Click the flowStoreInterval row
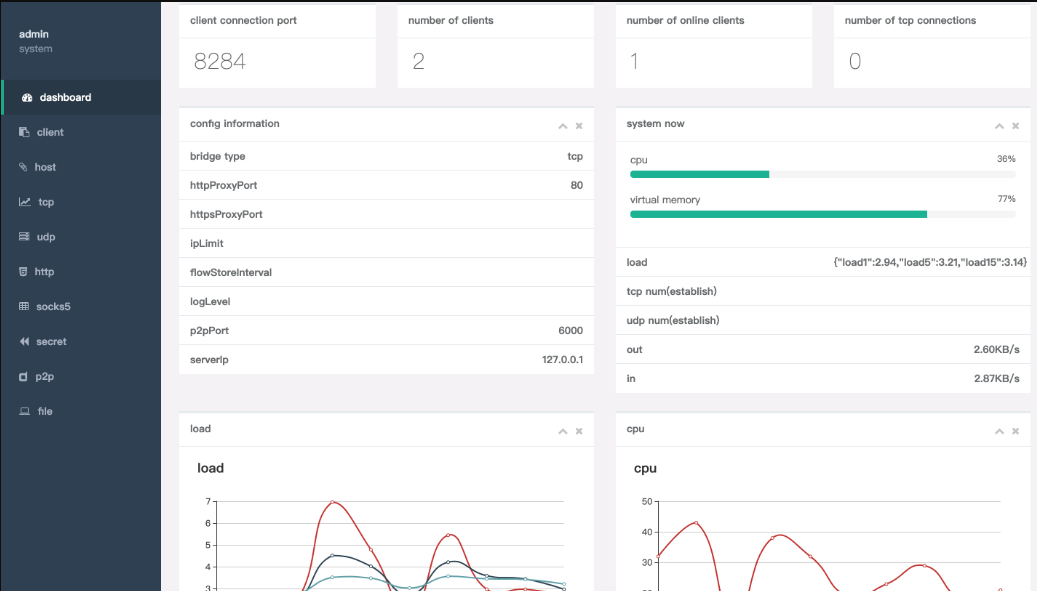This screenshot has width=1037, height=591. [386, 272]
